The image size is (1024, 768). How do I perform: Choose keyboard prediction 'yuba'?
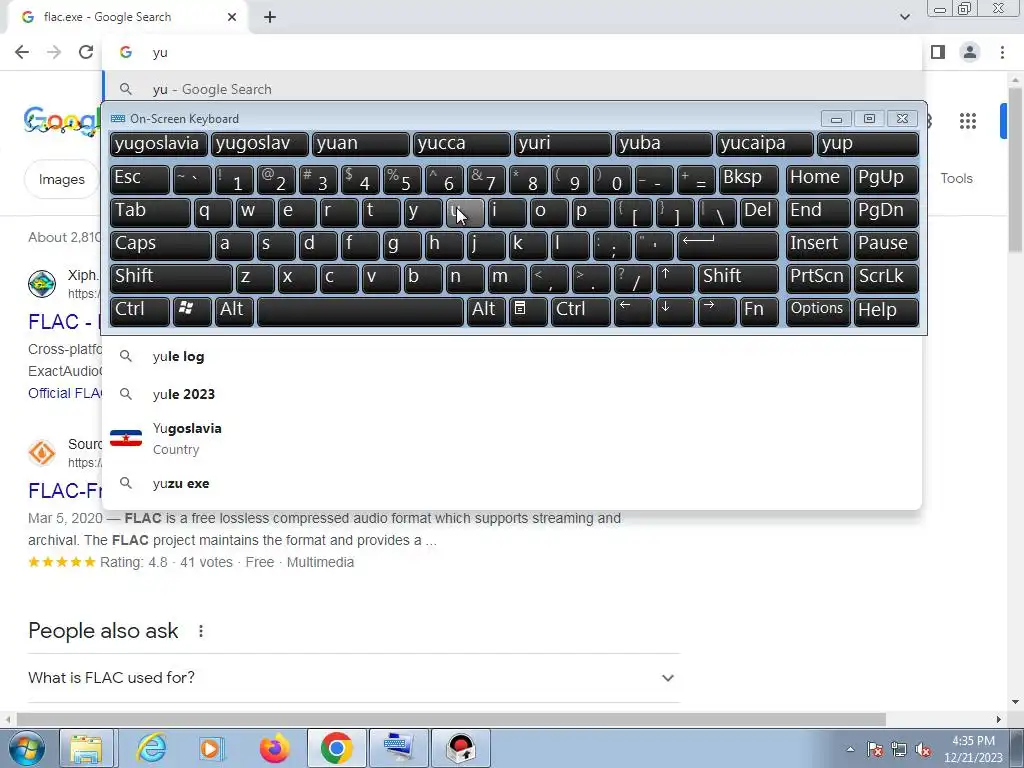click(x=663, y=144)
